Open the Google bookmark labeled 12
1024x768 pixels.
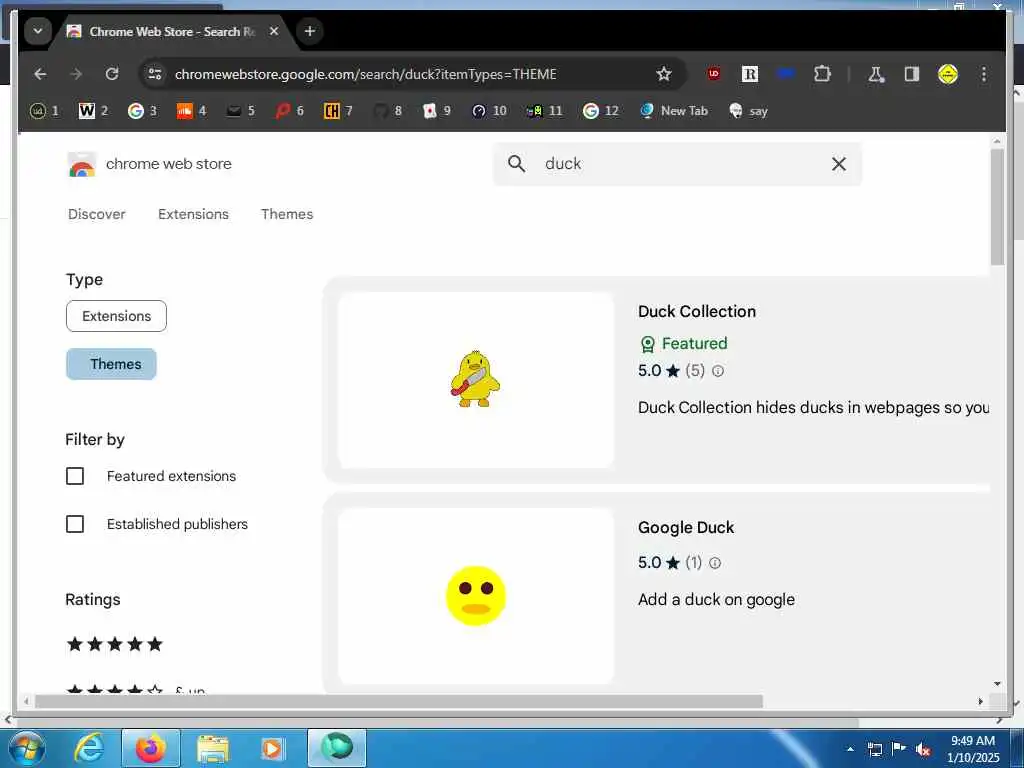point(601,110)
